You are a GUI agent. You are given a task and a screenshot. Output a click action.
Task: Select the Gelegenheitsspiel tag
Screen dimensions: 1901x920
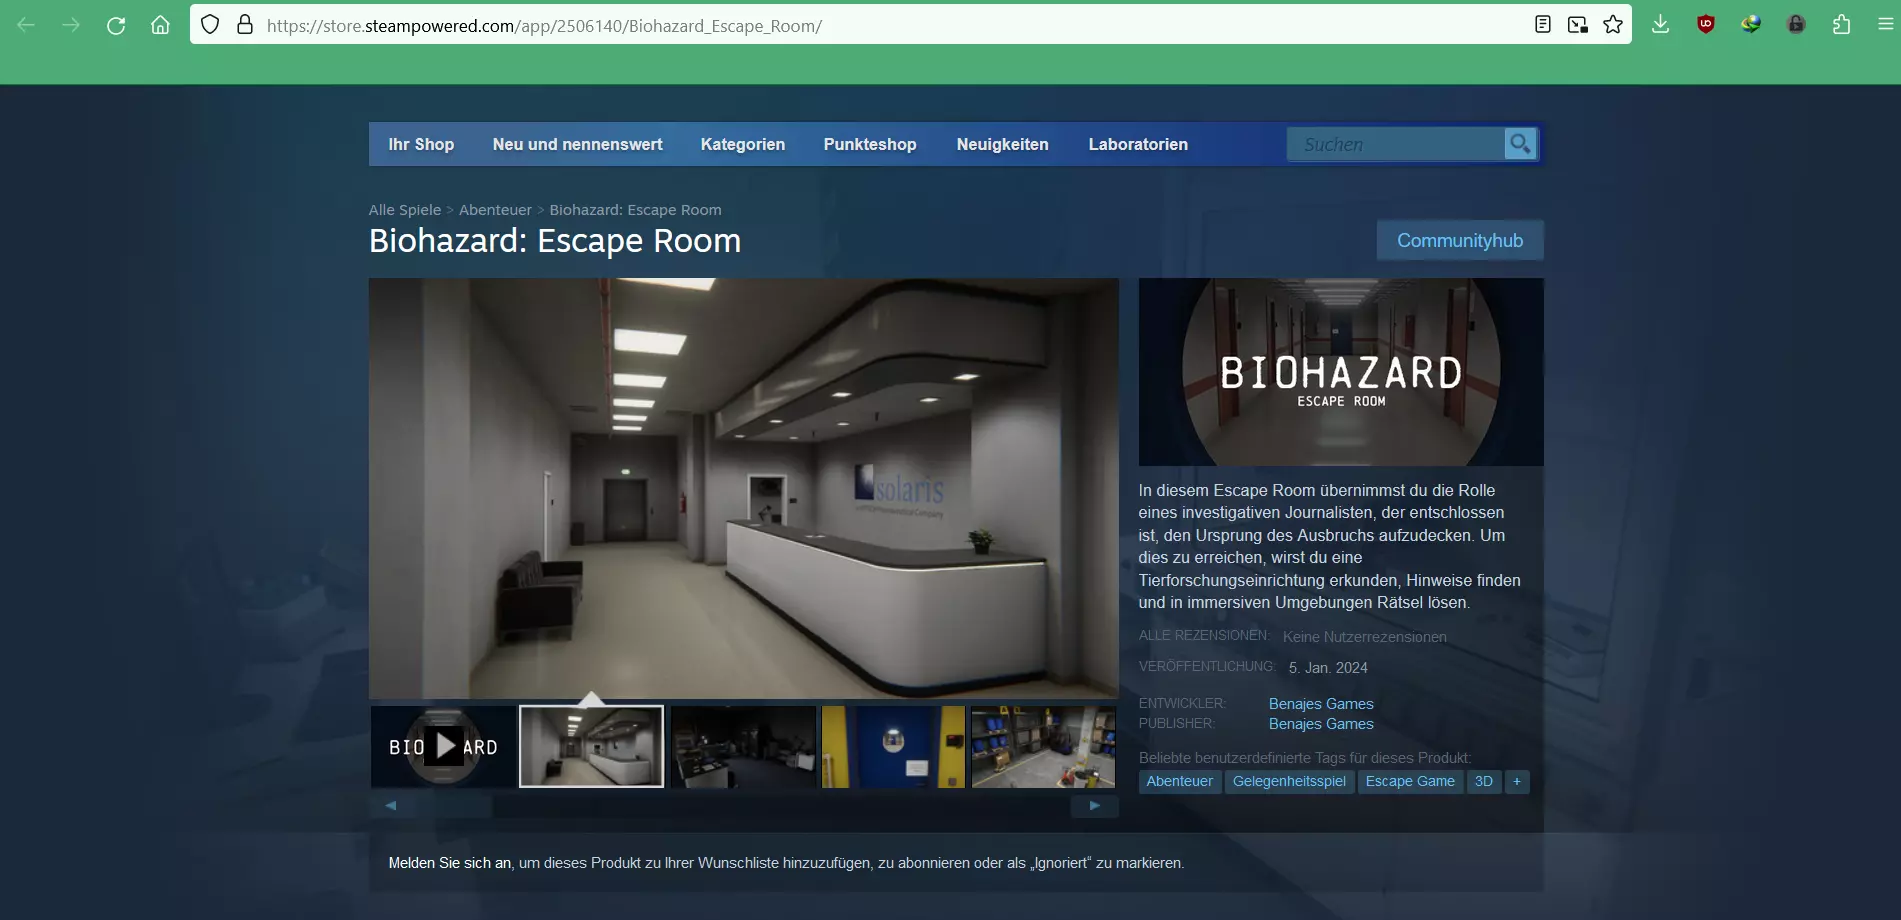pyautogui.click(x=1289, y=781)
